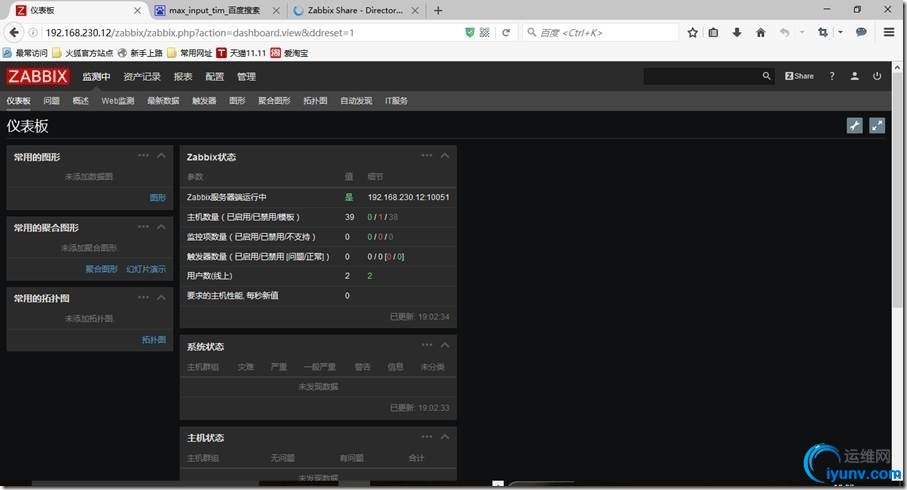
Task: Click the 百度 browser search box
Action: click(x=602, y=33)
